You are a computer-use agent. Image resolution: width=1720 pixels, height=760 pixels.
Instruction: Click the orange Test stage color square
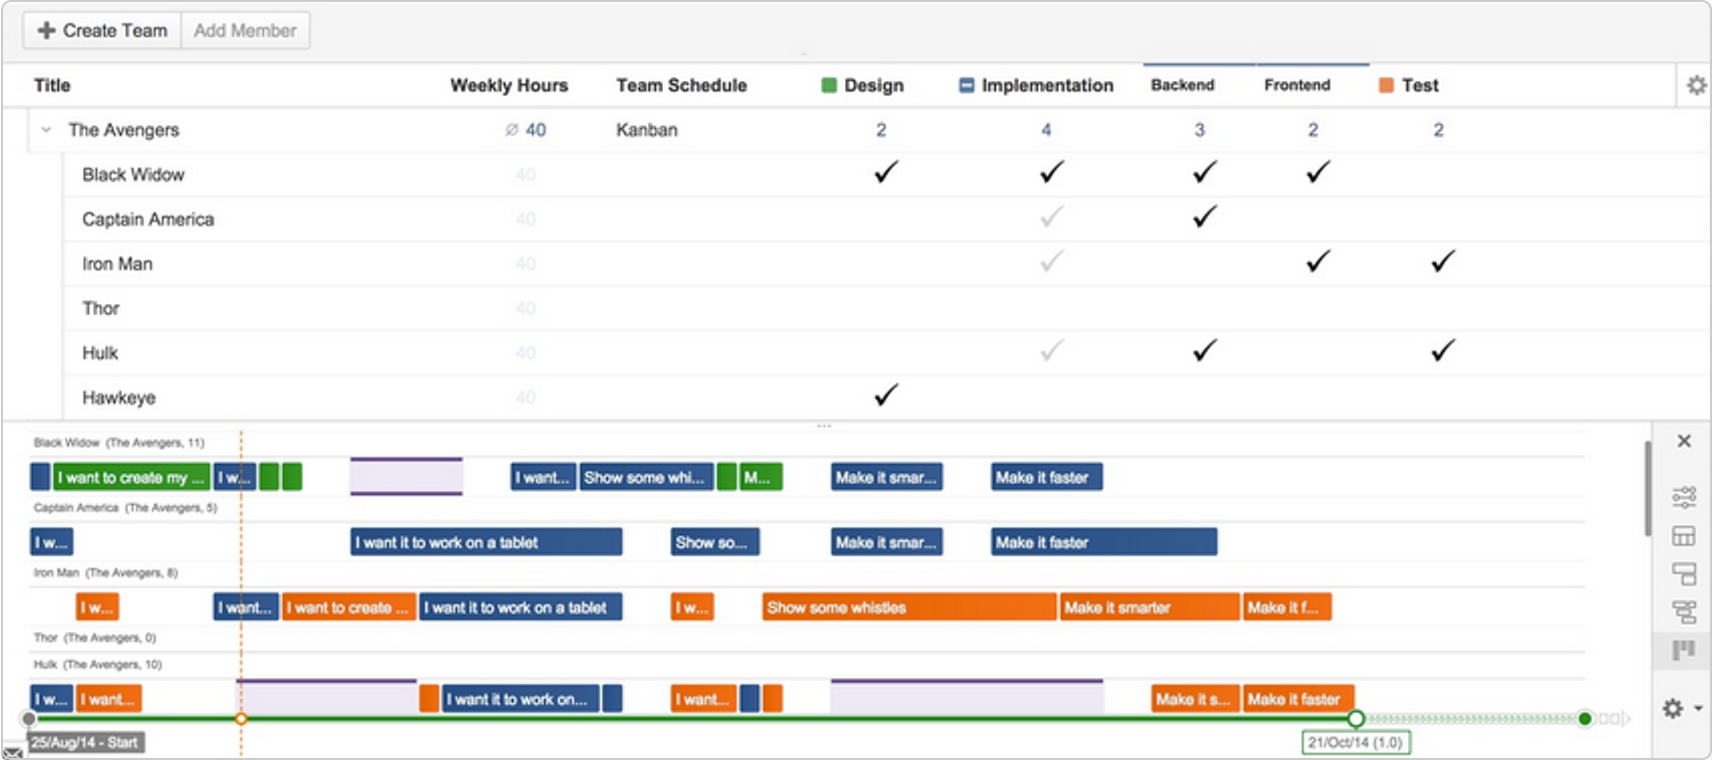1386,85
